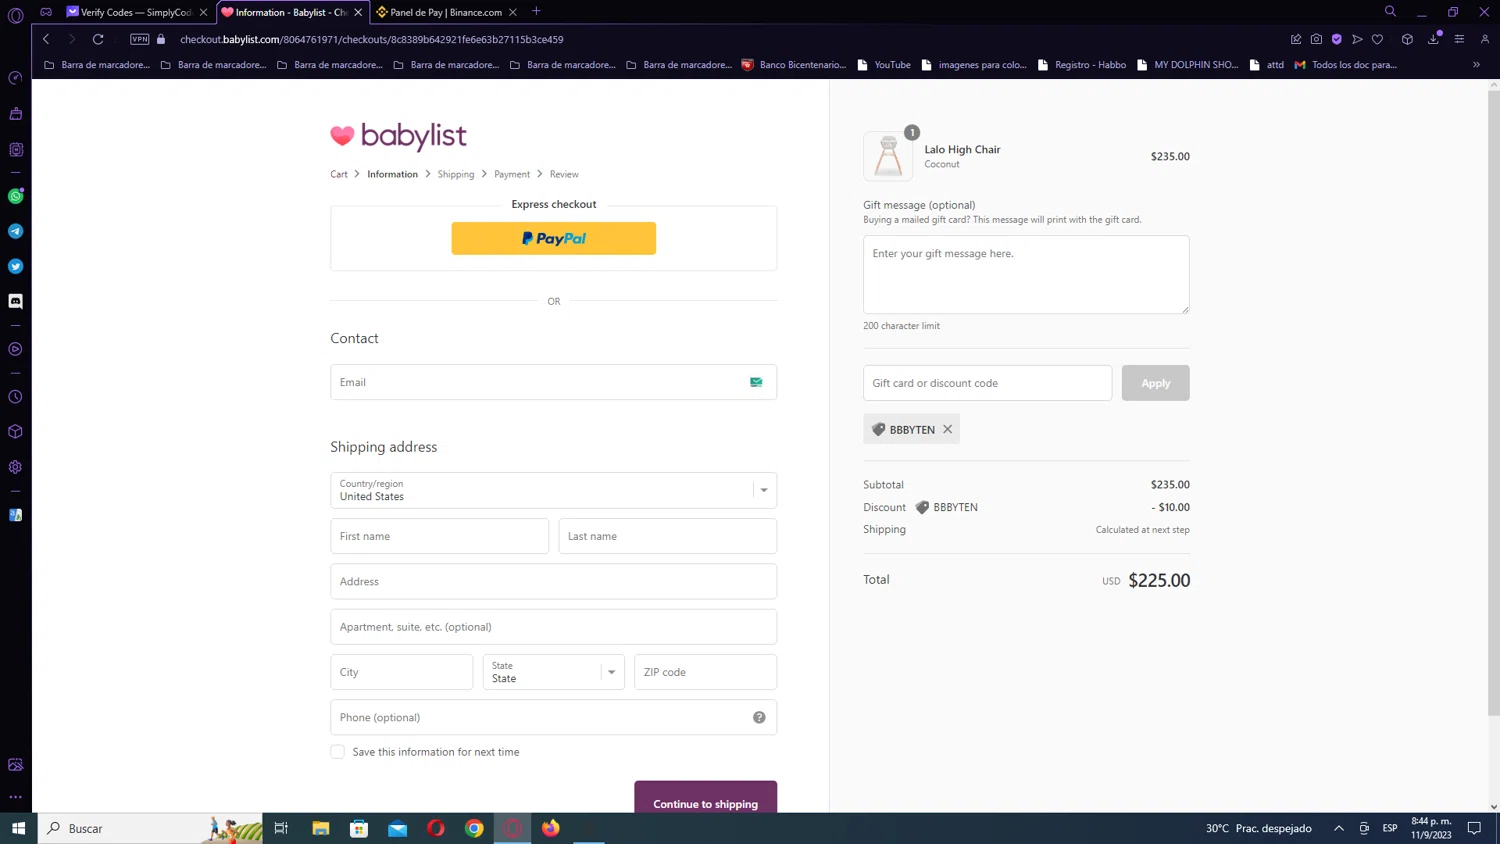Open Chrome from the Windows taskbar
This screenshot has width=1500, height=844.
[474, 828]
